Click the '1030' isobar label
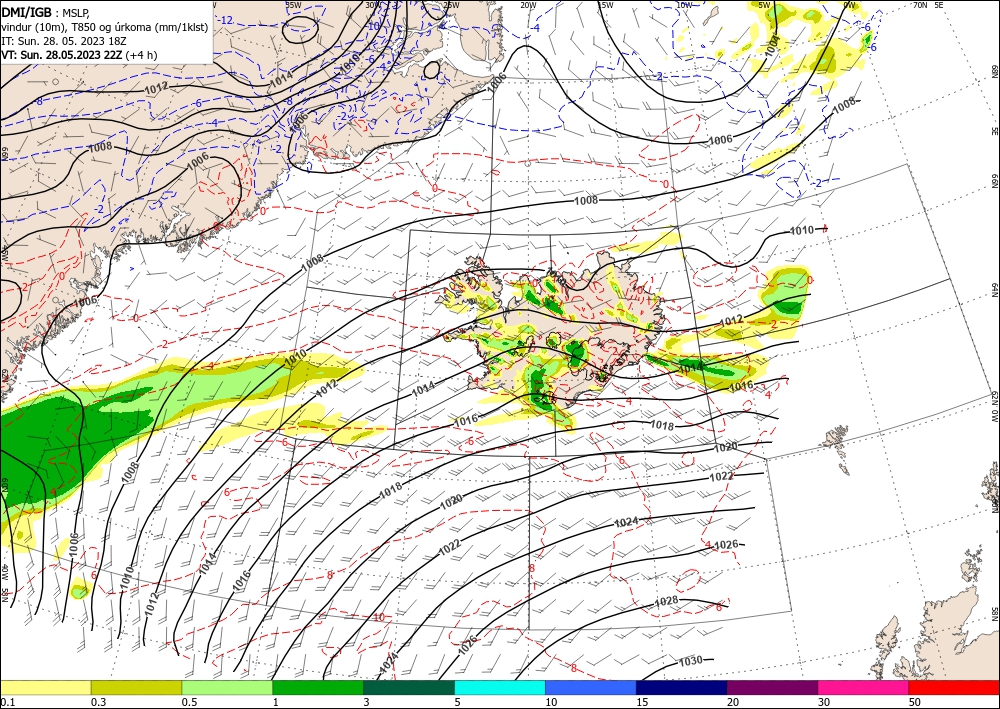The image size is (1000, 709). pos(691,660)
